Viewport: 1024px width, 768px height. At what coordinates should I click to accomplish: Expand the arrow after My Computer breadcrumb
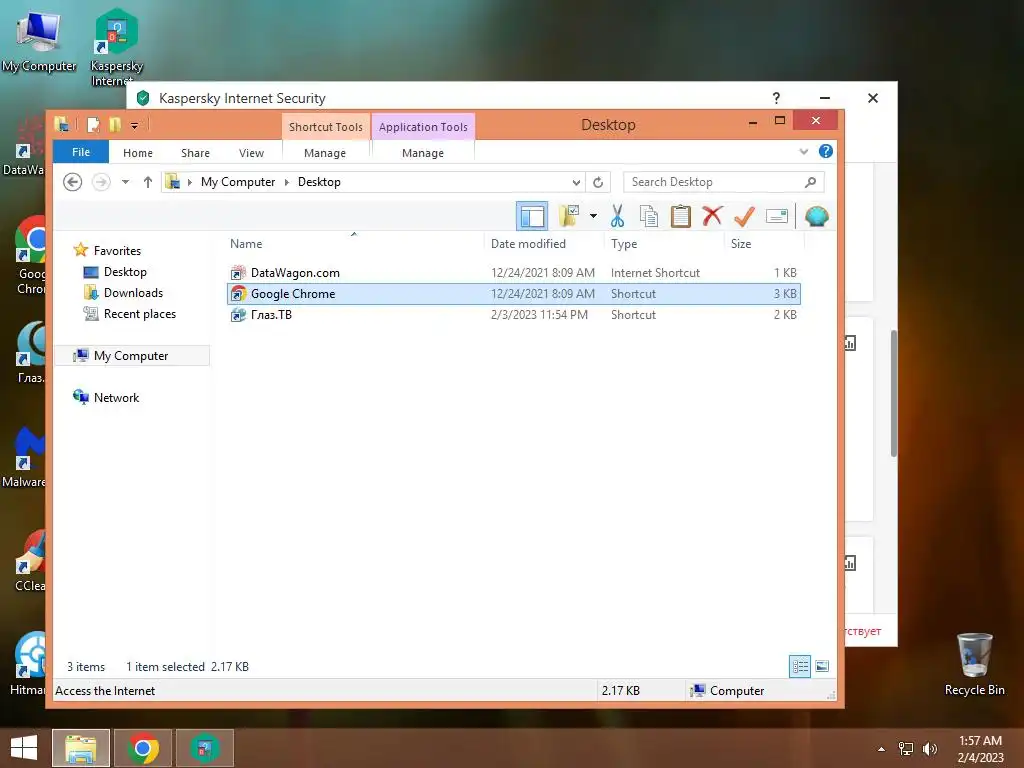(287, 182)
